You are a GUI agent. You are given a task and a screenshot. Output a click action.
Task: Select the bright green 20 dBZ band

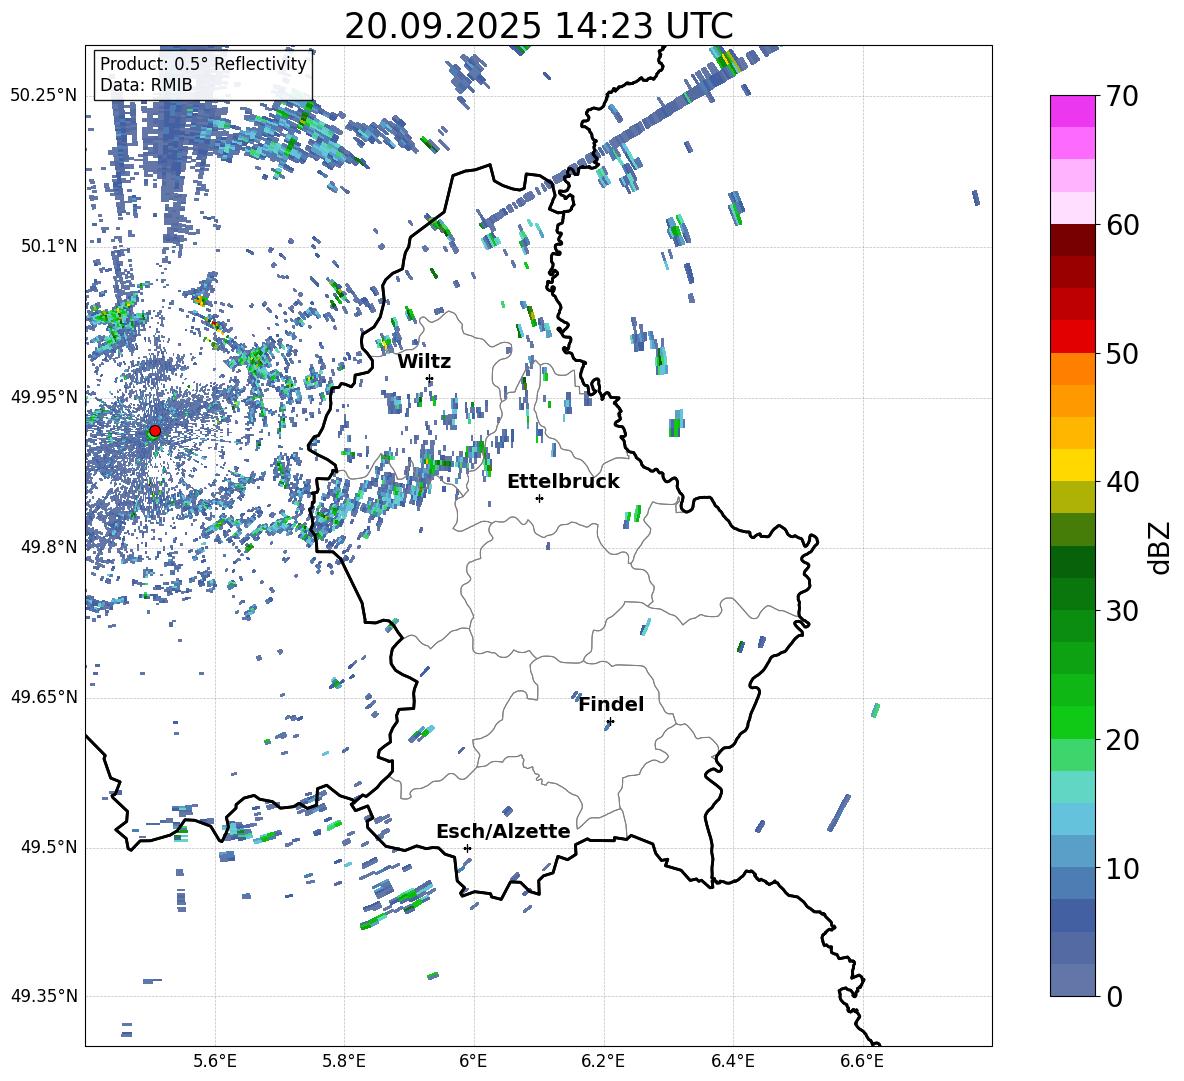pyautogui.click(x=1072, y=722)
